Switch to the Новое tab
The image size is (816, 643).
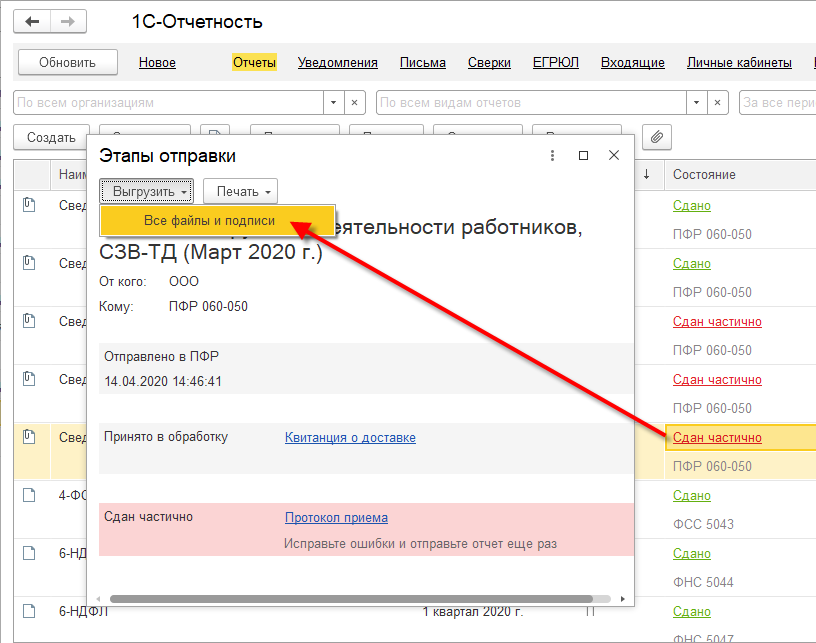[157, 62]
